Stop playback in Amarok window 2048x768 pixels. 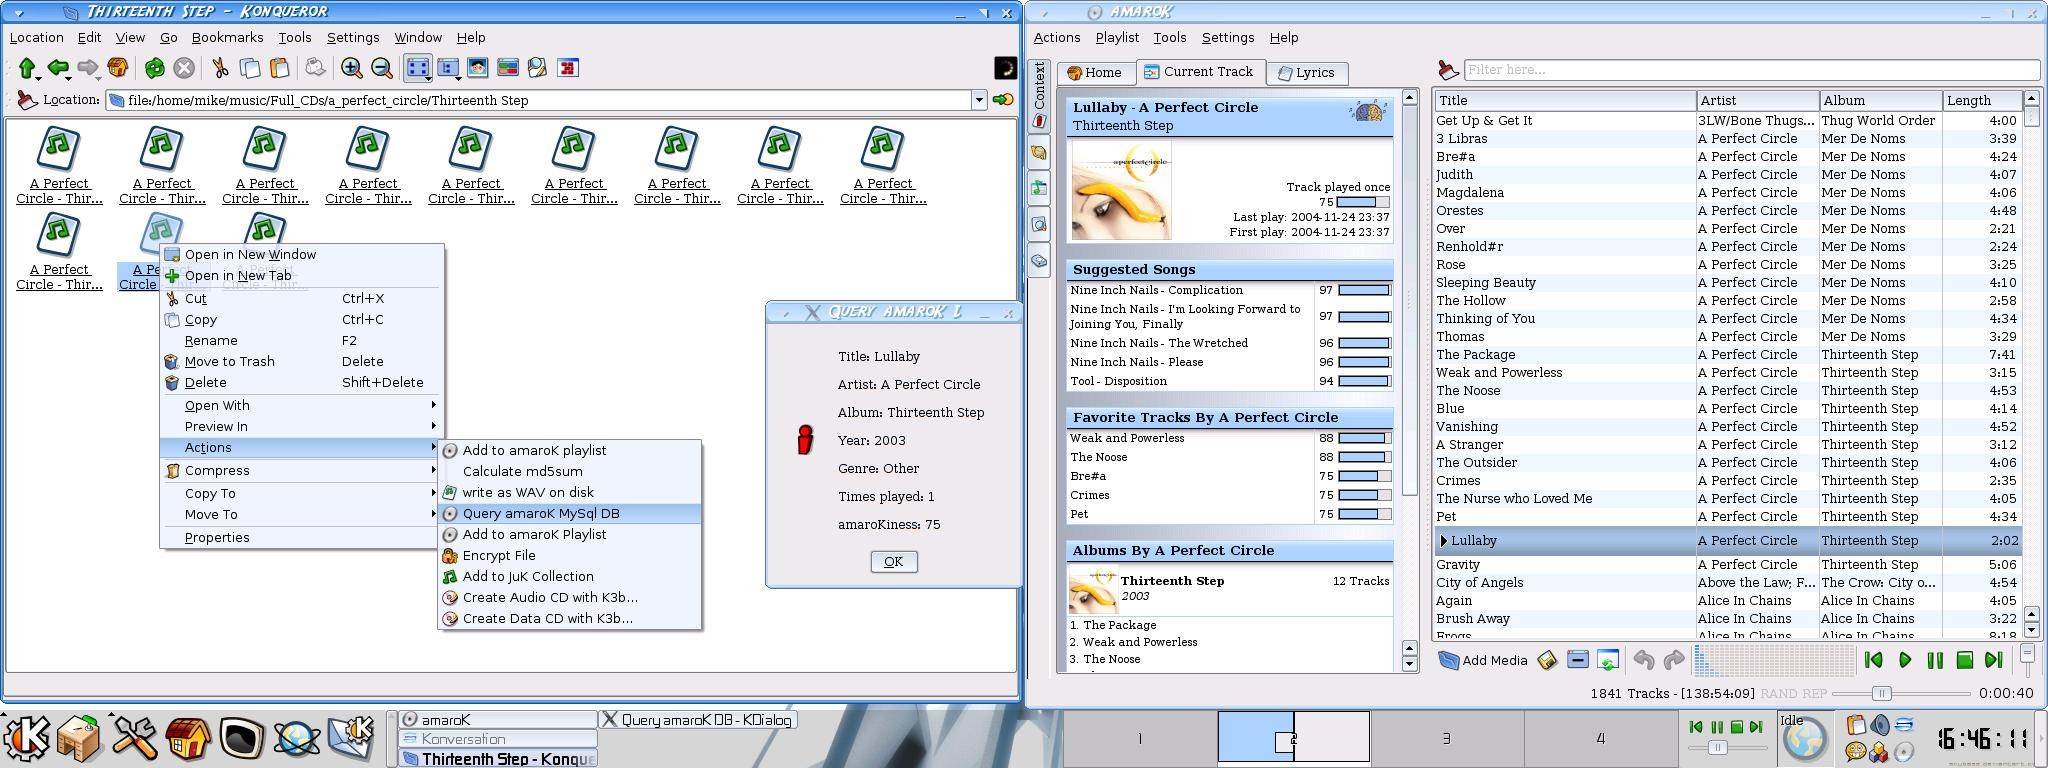(x=1964, y=660)
